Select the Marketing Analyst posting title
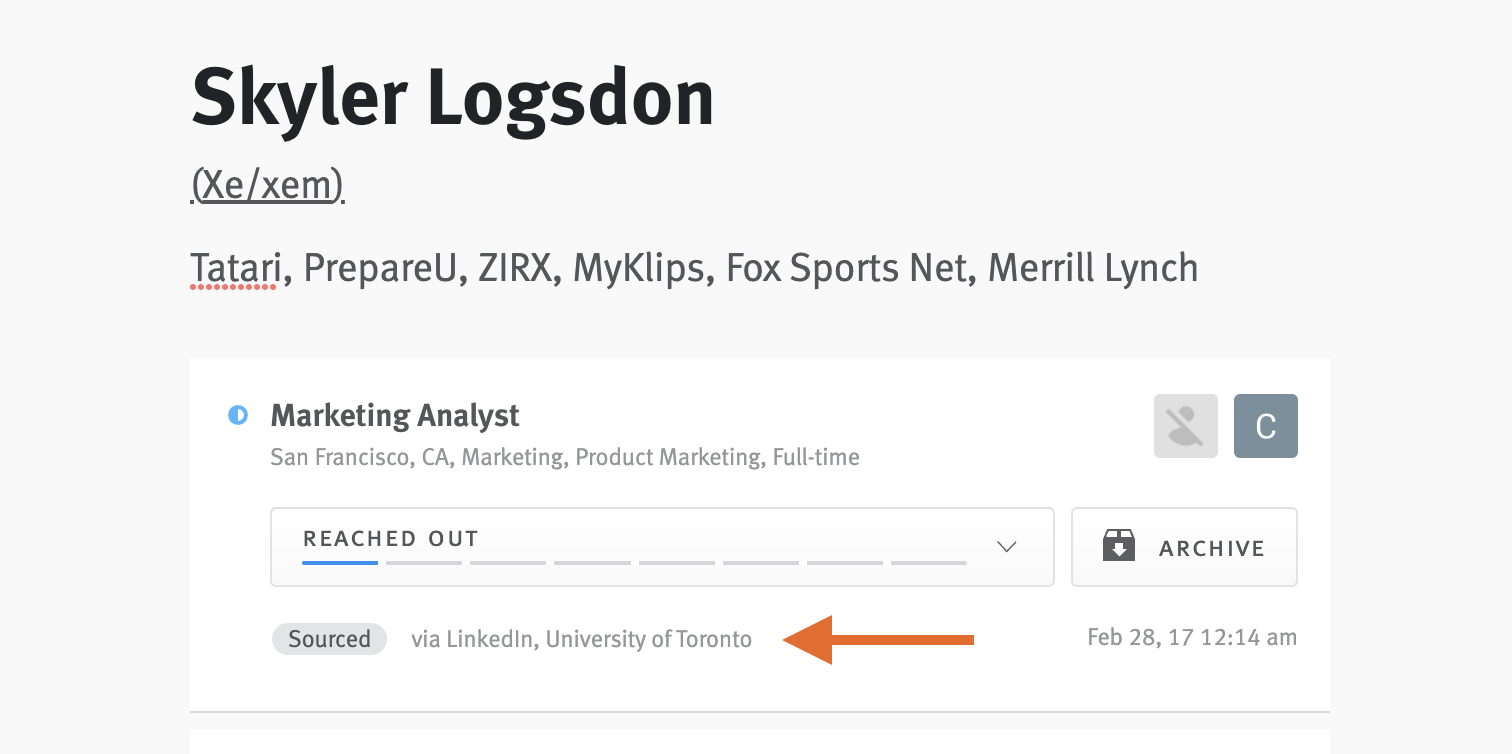1512x754 pixels. click(x=394, y=416)
